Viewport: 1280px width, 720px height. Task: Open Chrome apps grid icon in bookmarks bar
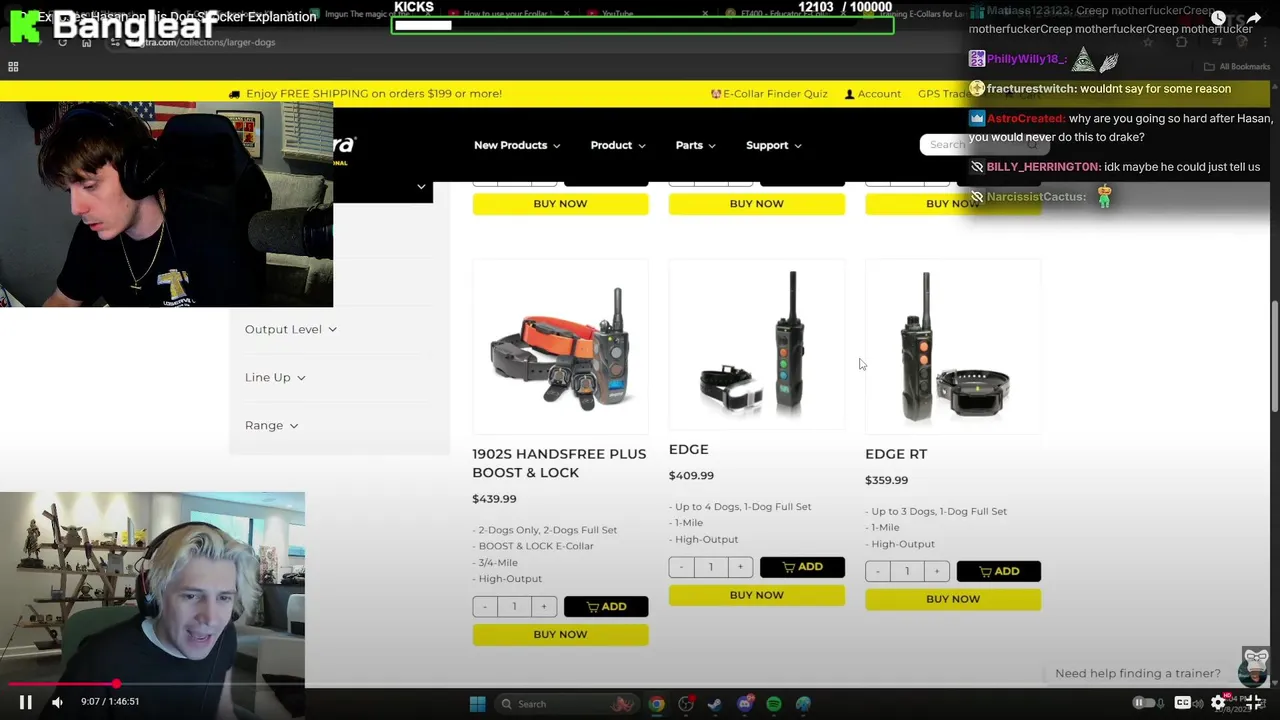coord(13,67)
